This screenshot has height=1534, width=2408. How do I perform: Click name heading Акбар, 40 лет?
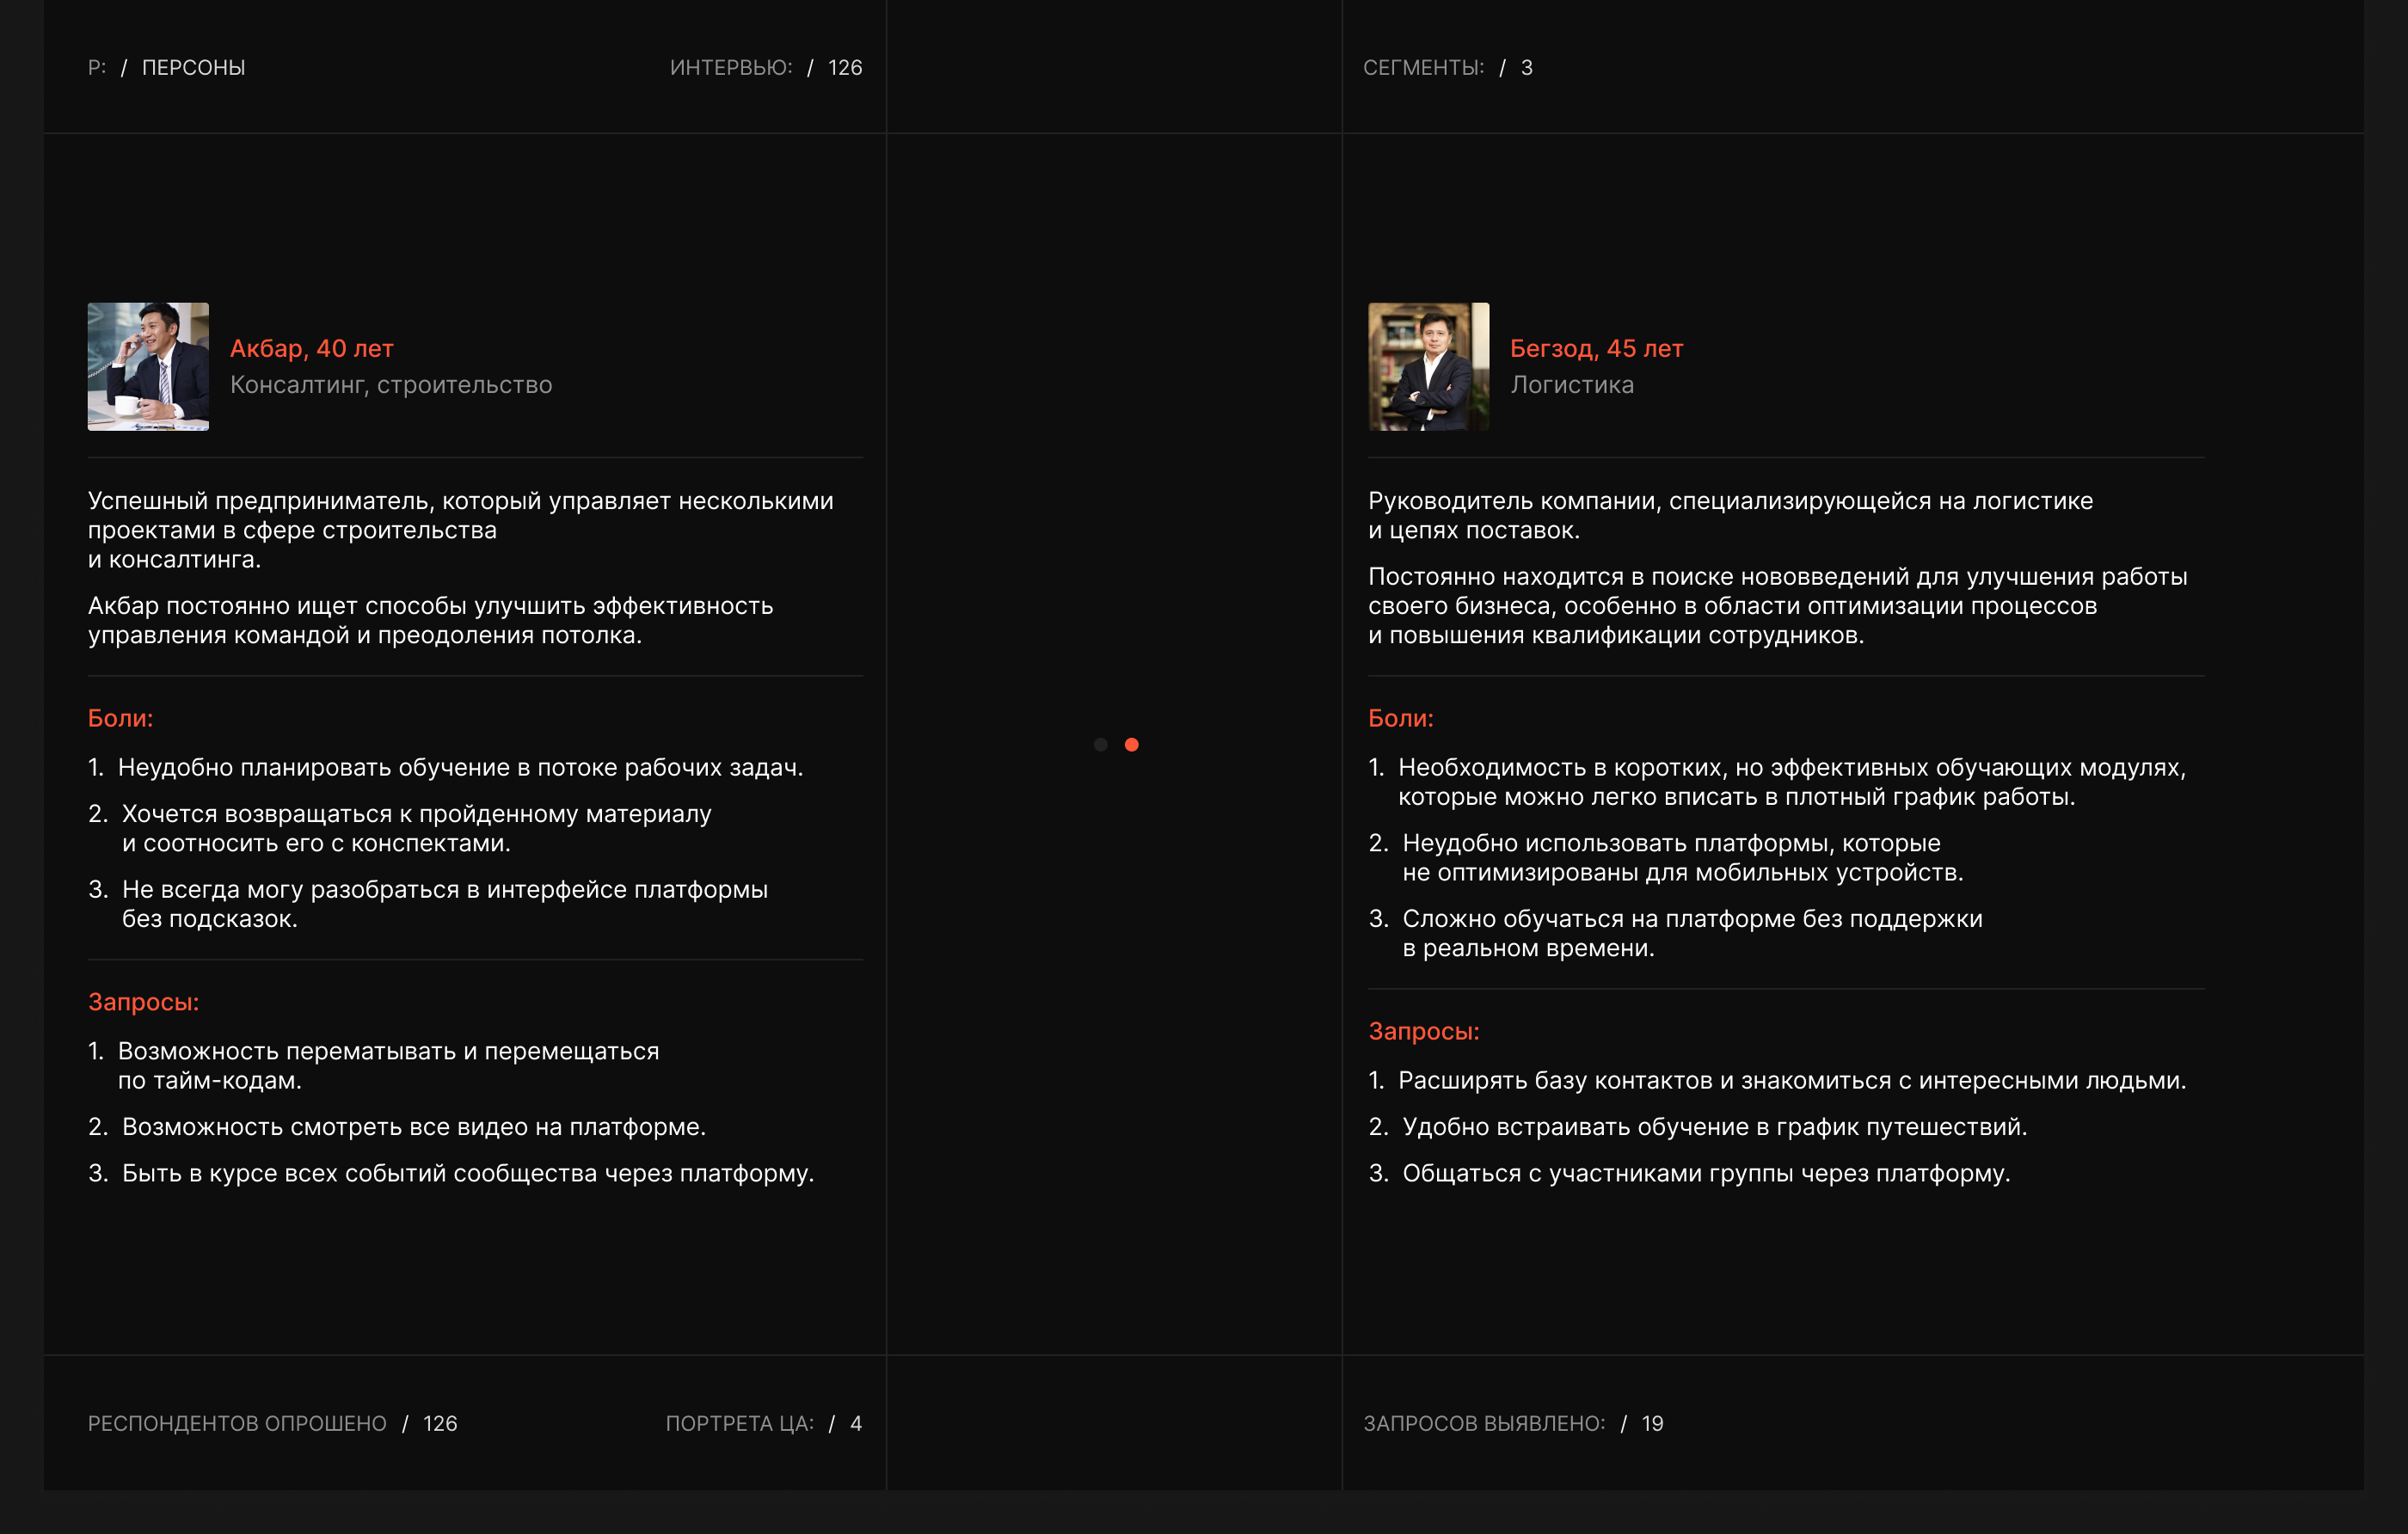(x=312, y=348)
